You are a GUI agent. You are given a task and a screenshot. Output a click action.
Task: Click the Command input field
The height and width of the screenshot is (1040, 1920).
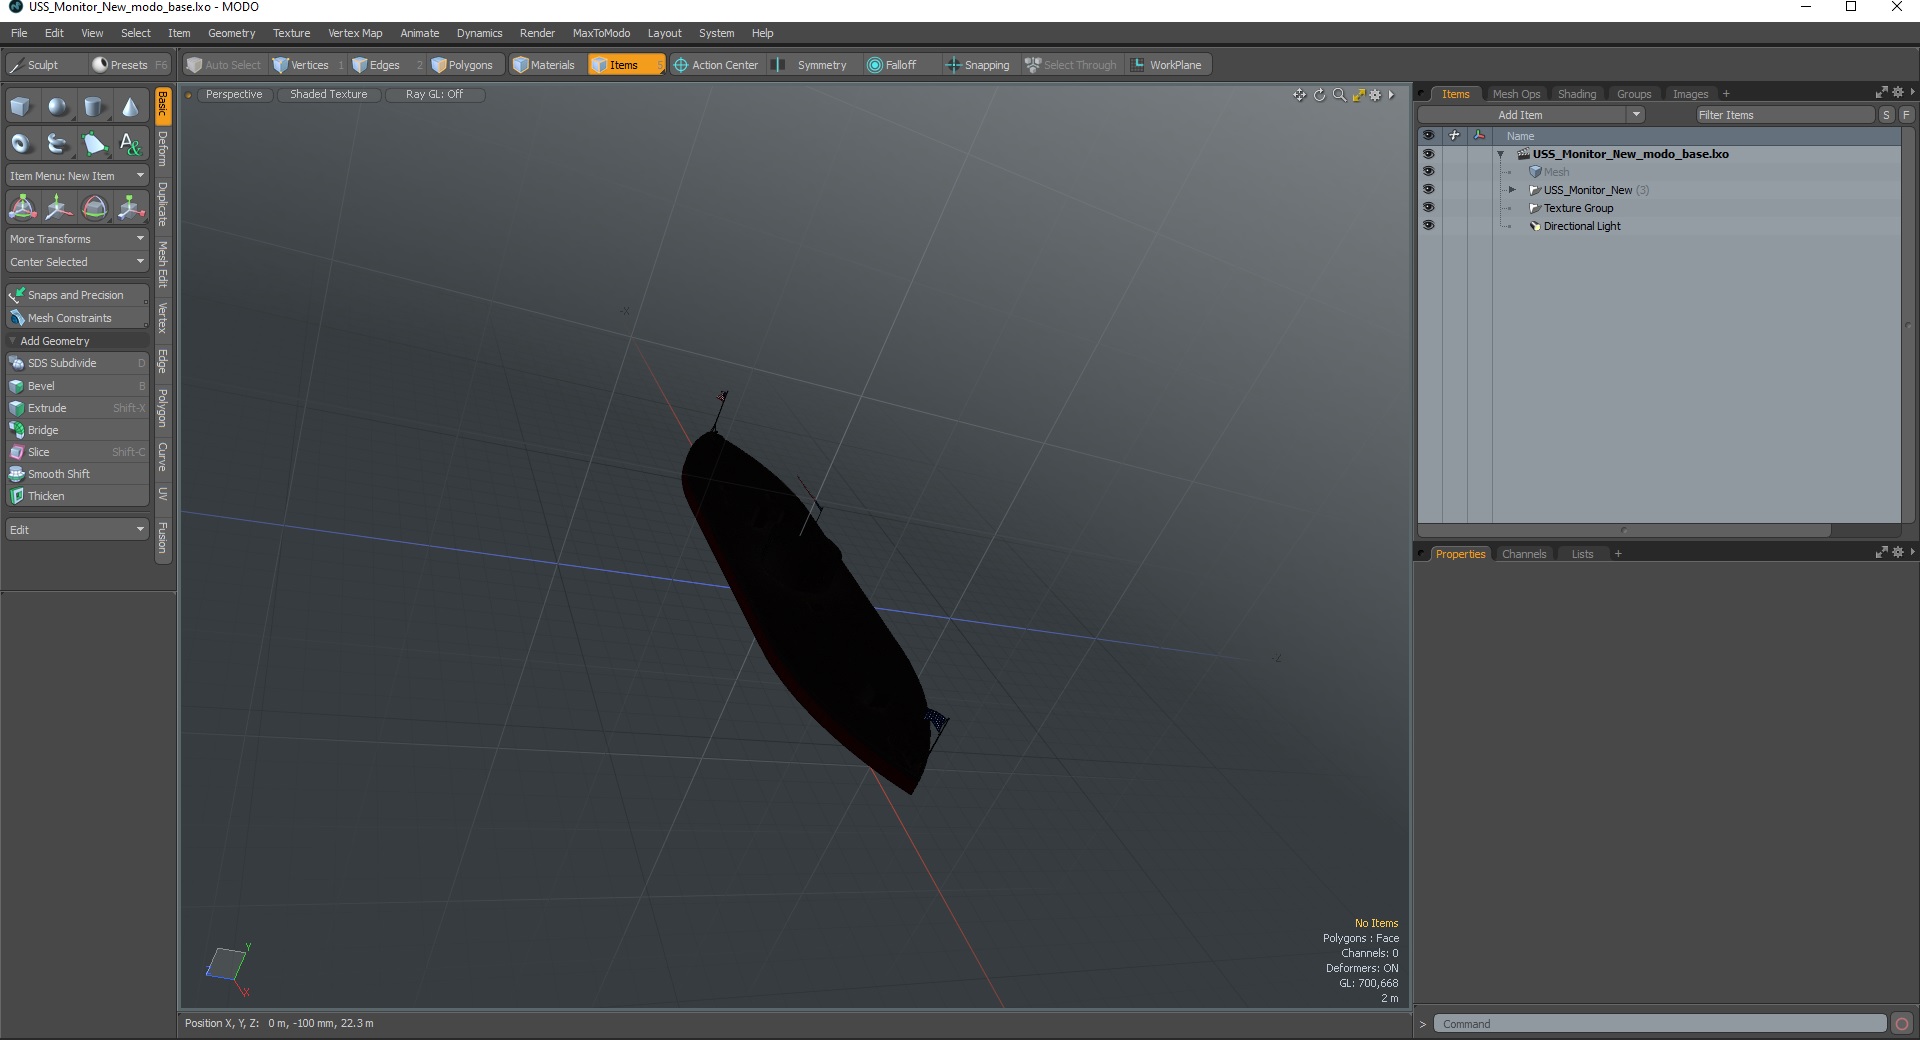[1660, 1023]
